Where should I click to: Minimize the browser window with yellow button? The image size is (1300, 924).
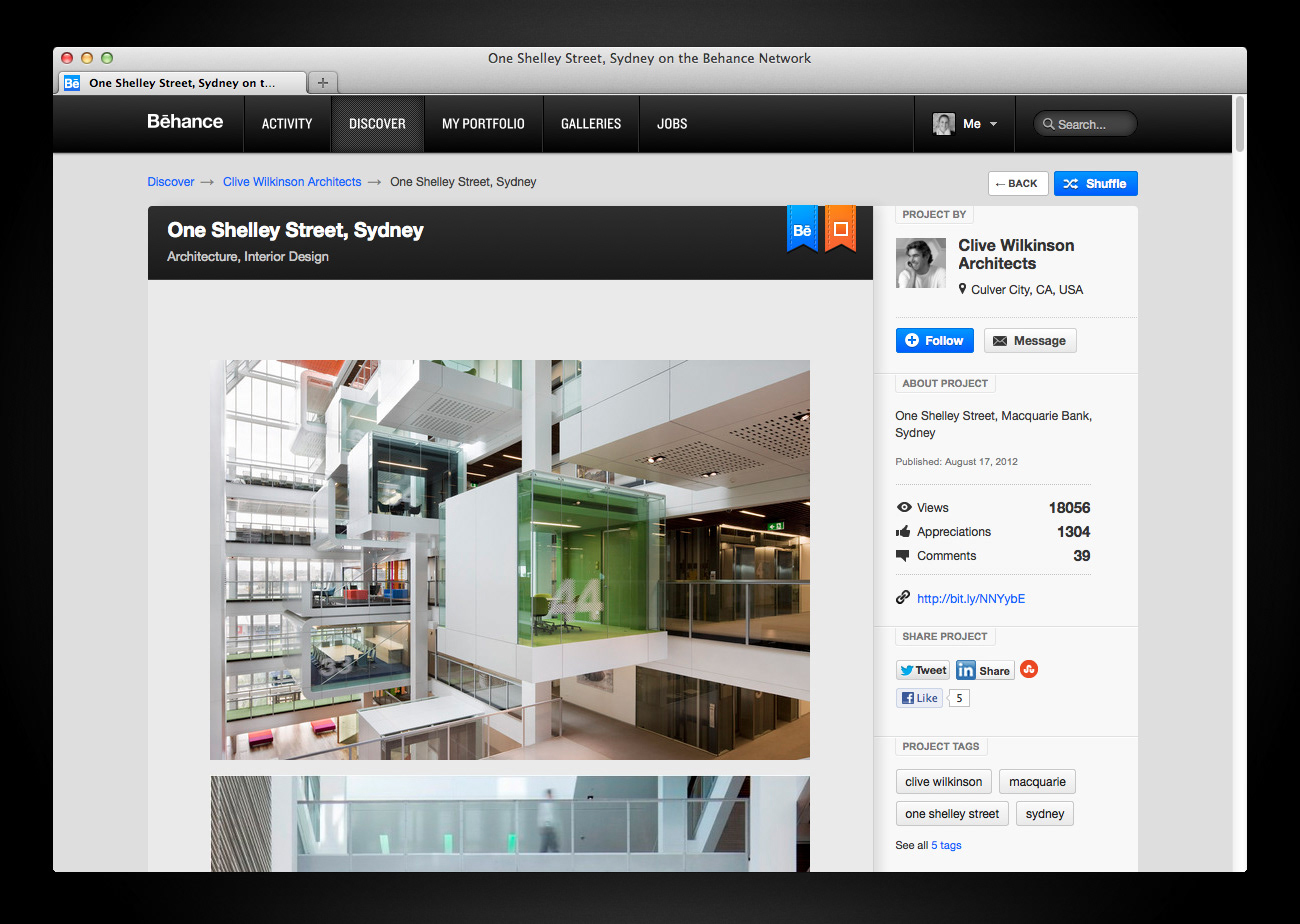coord(87,58)
